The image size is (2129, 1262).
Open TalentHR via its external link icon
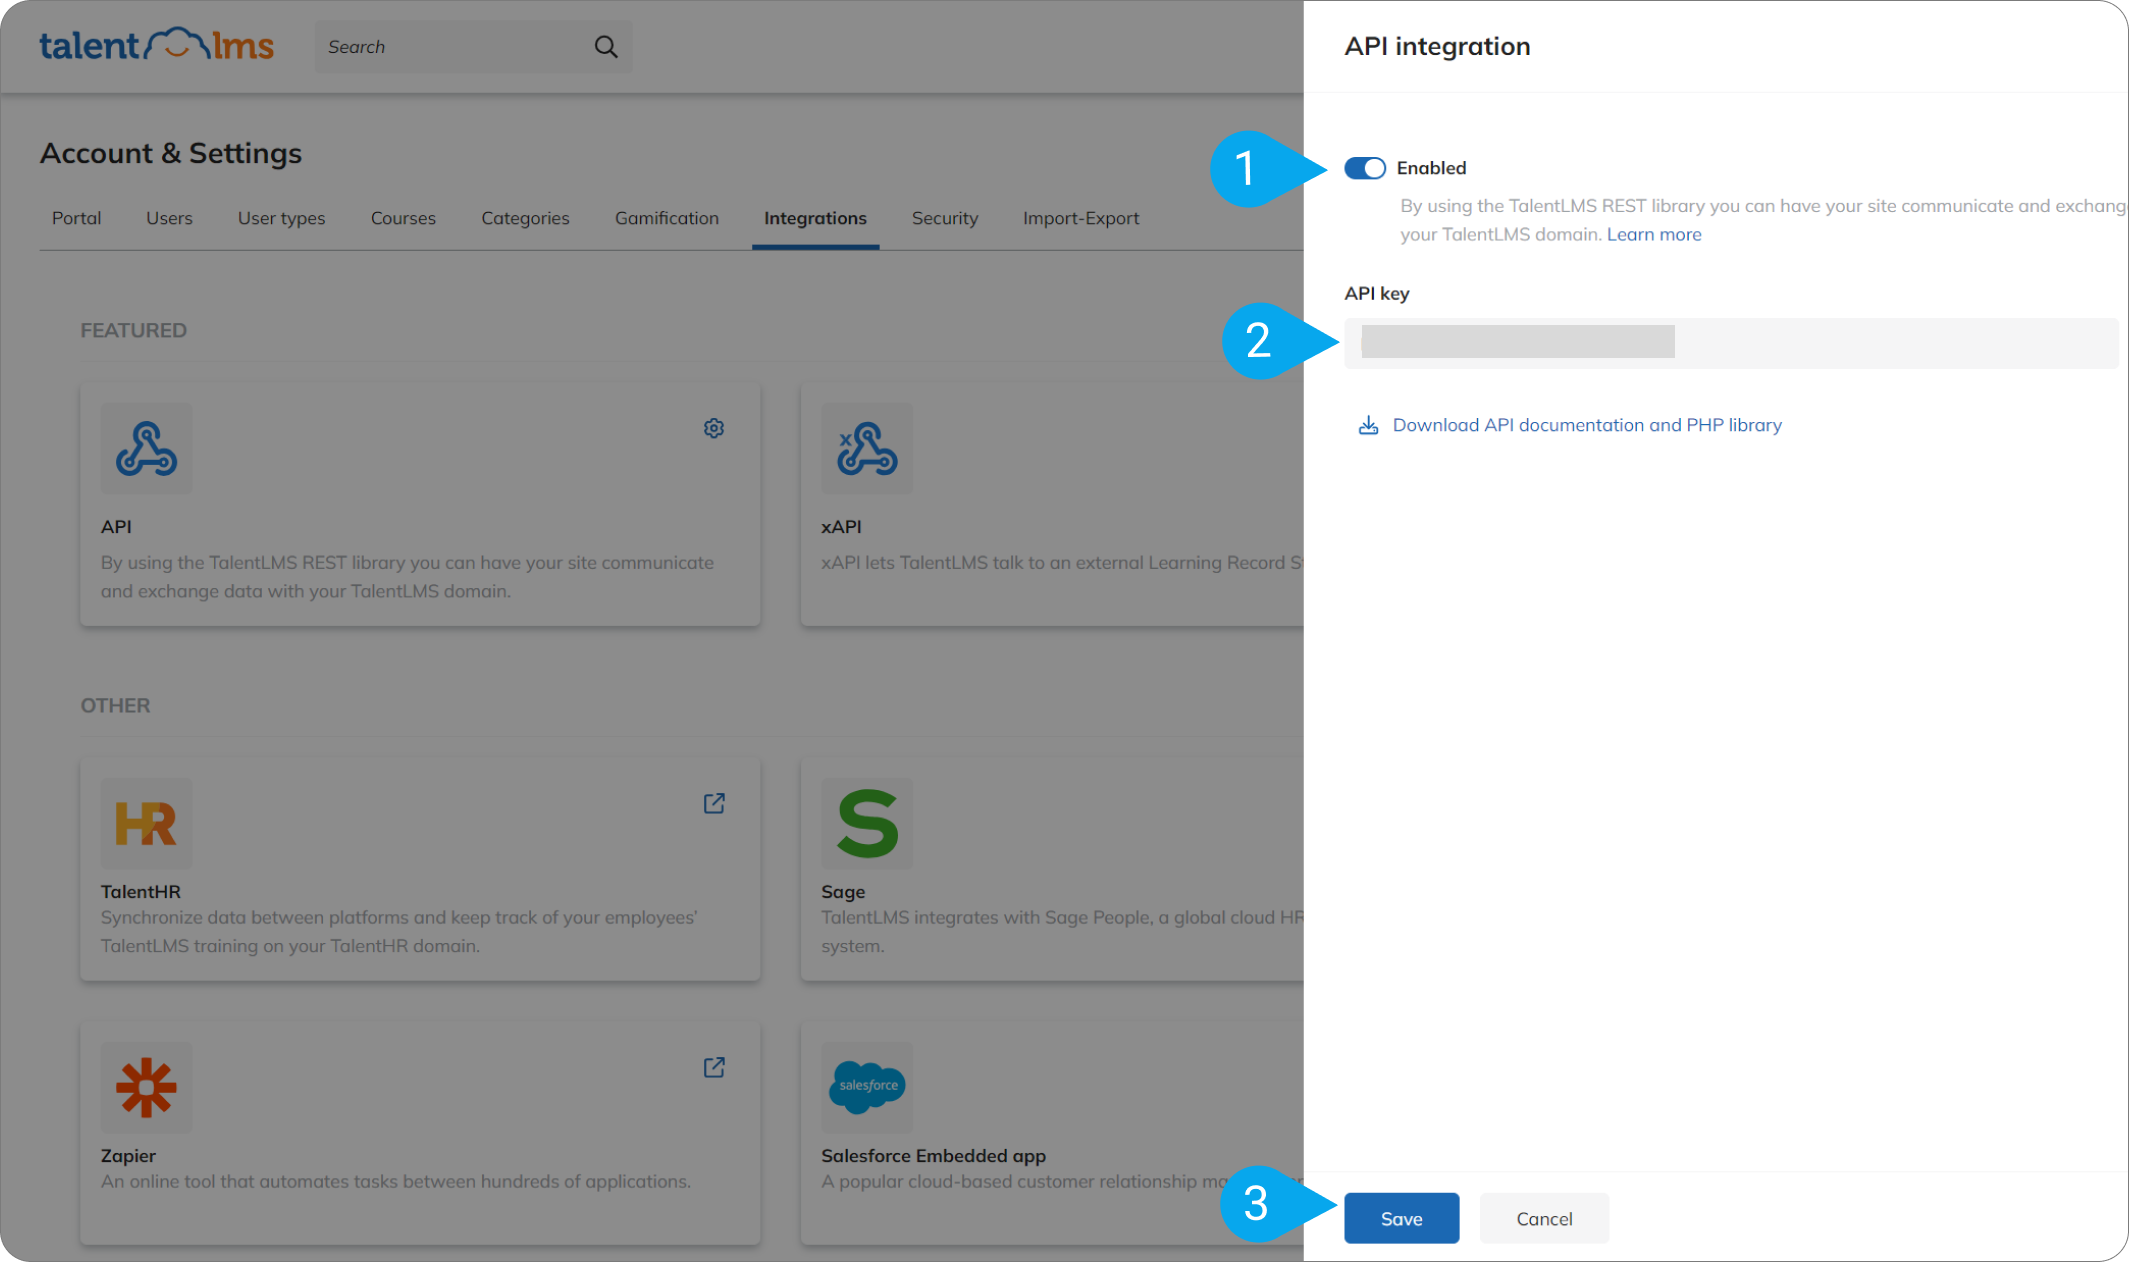coord(714,803)
